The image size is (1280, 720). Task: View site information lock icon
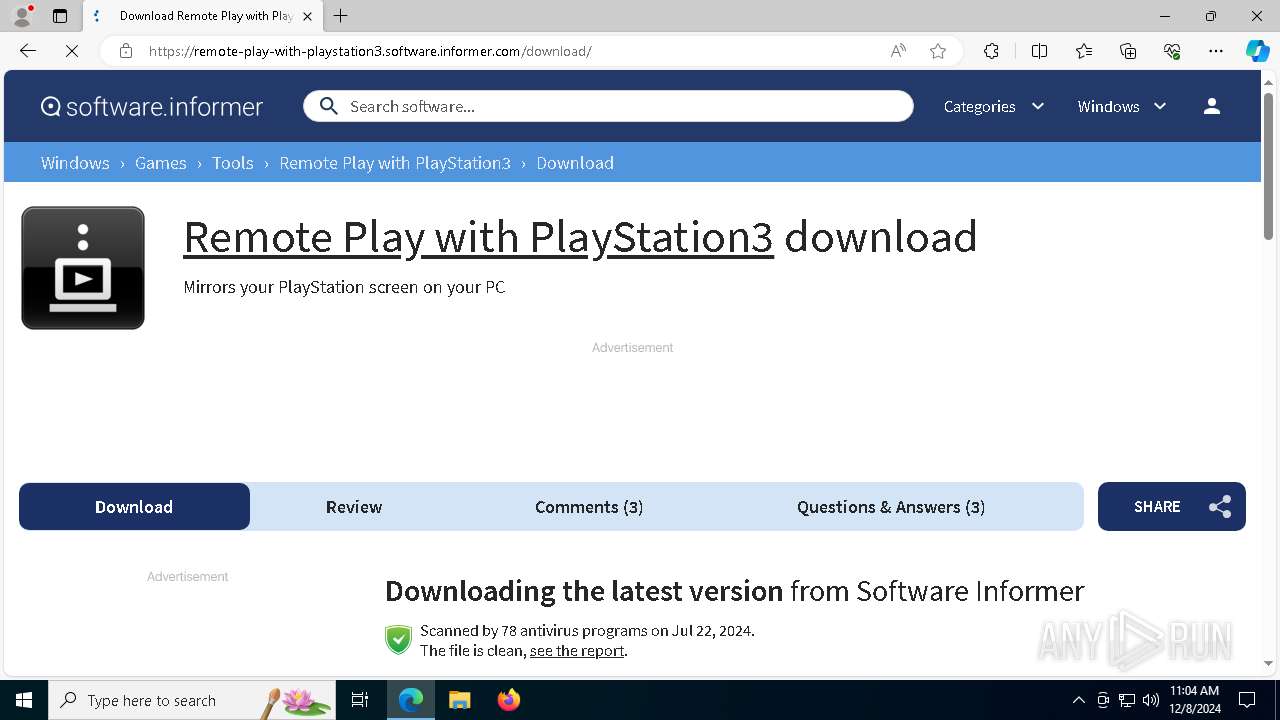126,51
